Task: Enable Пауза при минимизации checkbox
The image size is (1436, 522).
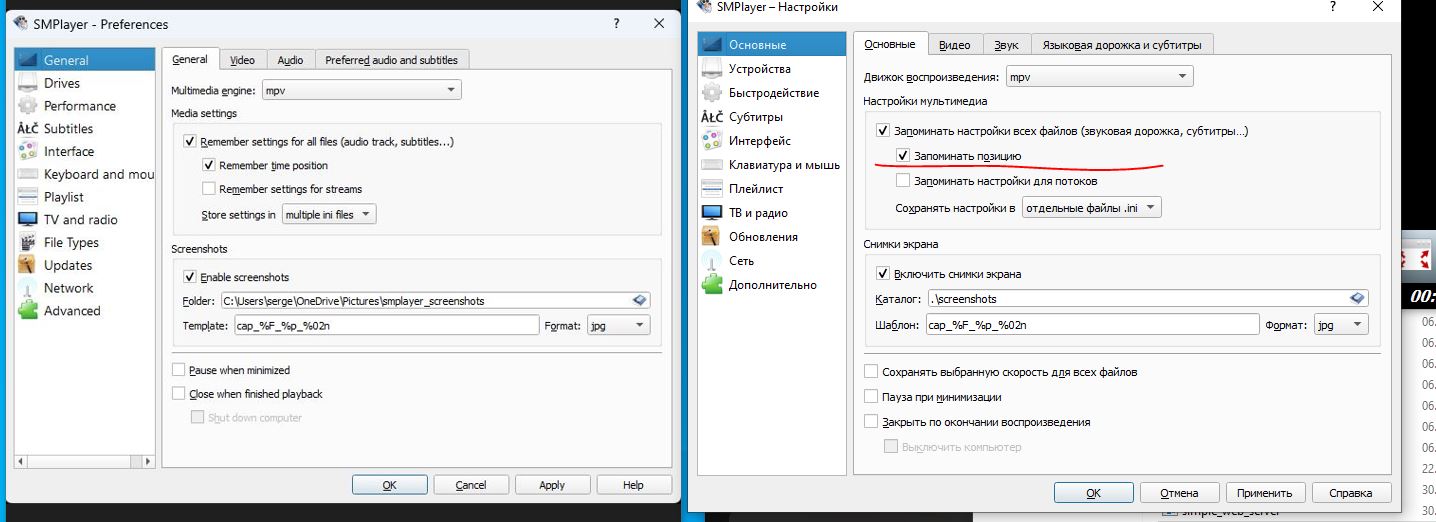Action: pyautogui.click(x=871, y=397)
